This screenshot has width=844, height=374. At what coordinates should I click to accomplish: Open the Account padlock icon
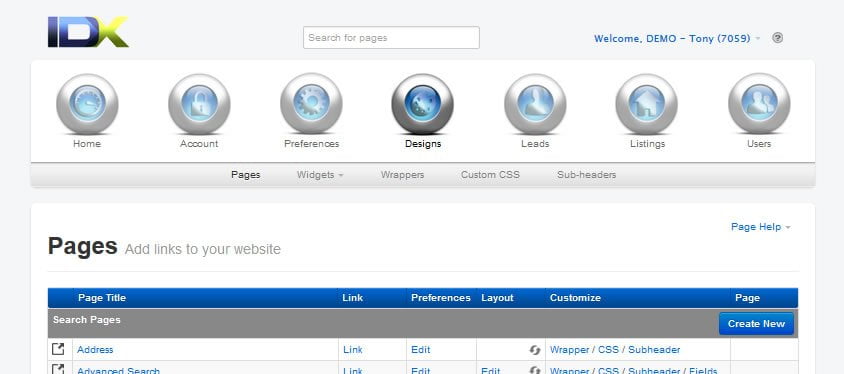click(x=199, y=104)
